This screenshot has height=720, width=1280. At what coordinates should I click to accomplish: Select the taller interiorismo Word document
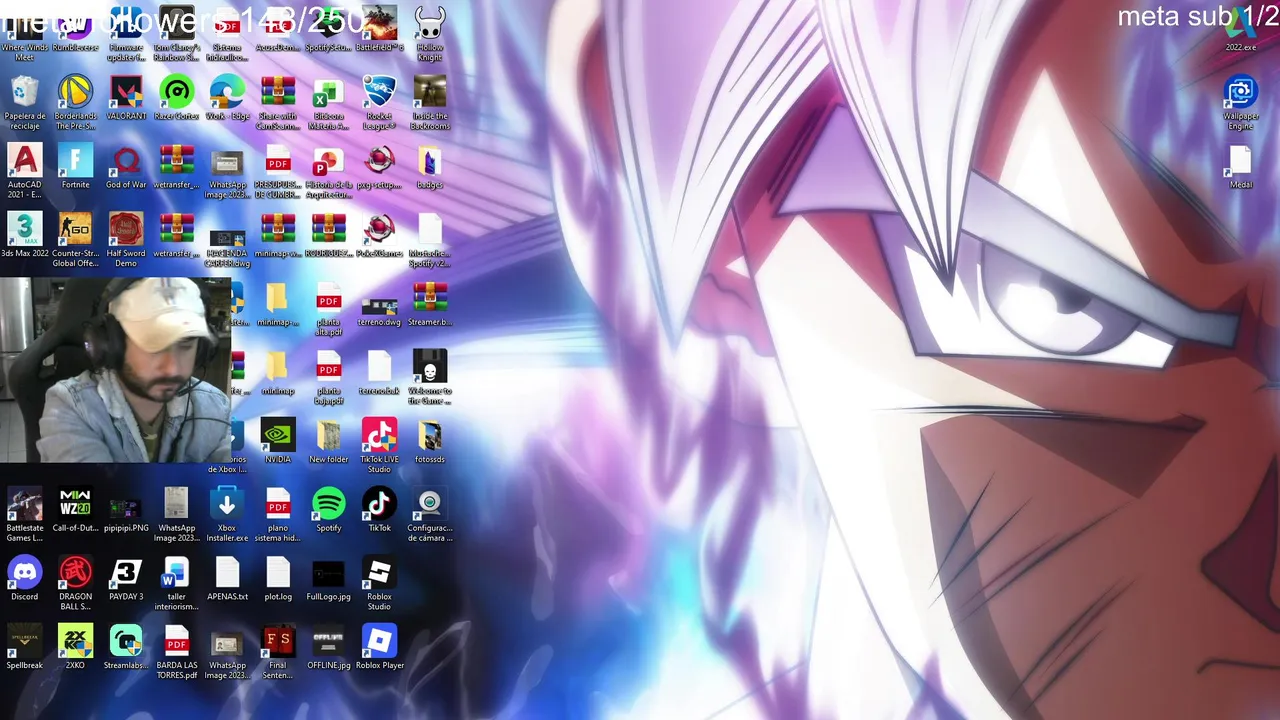click(177, 583)
